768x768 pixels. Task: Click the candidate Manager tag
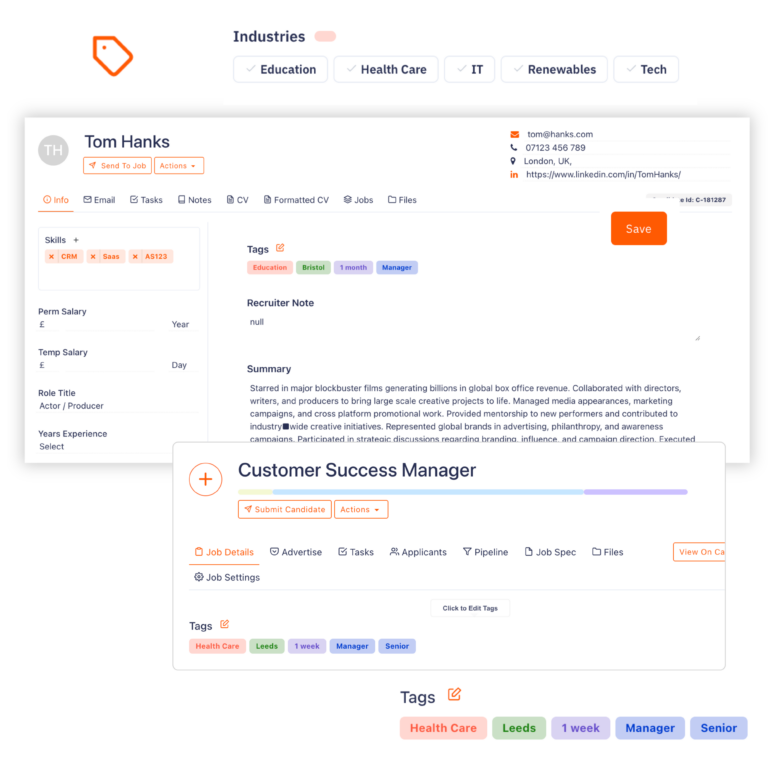coord(397,267)
